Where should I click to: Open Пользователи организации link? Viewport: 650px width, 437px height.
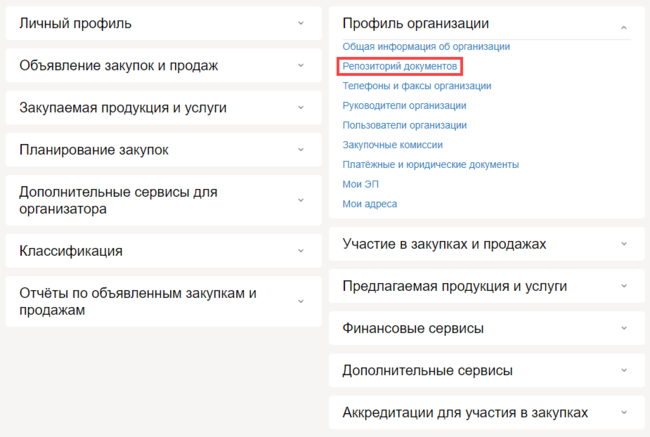coord(404,125)
